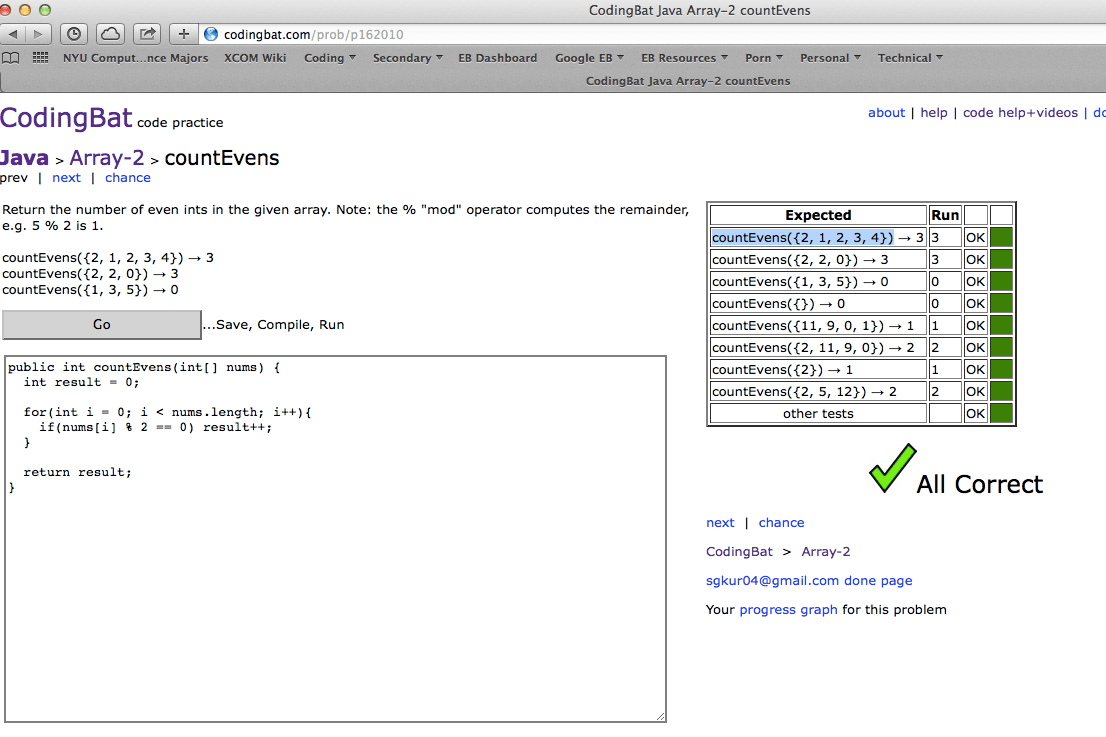
Task: Expand the Google EB bookmarks folder
Action: pyautogui.click(x=589, y=58)
